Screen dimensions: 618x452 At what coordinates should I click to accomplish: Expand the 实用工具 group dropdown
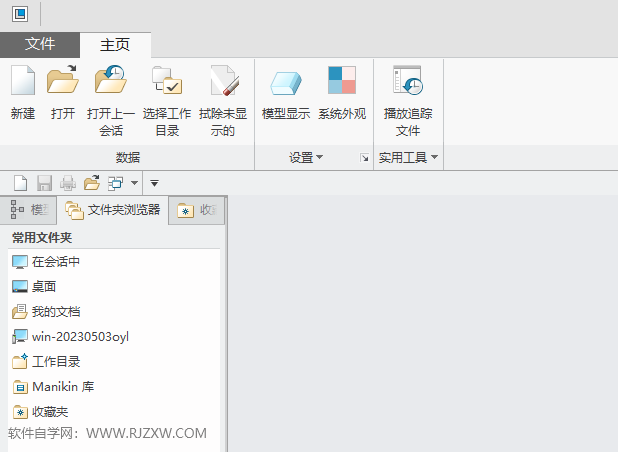(408, 158)
